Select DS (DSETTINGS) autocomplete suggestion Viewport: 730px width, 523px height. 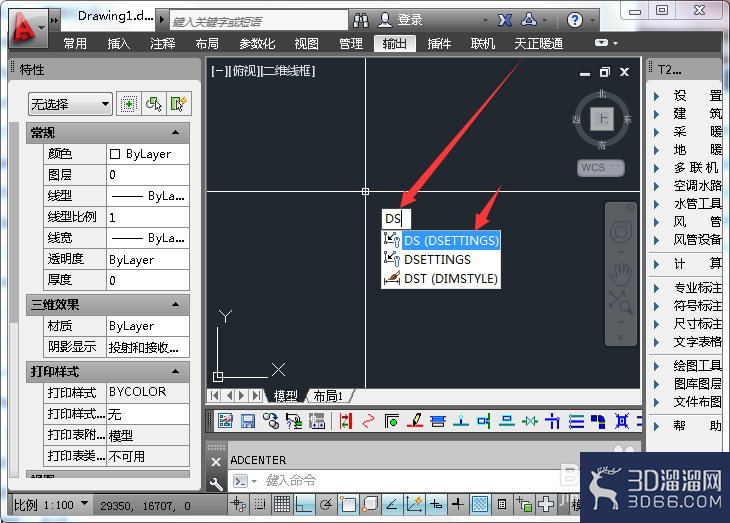441,241
